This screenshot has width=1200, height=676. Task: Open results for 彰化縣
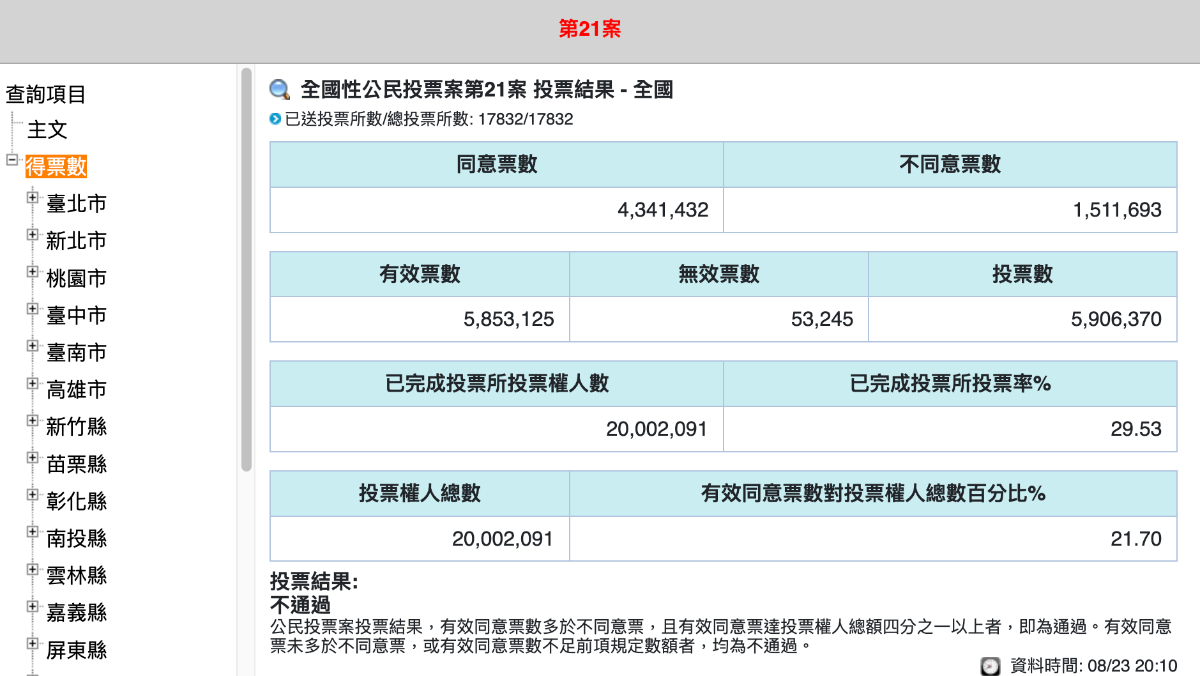76,501
